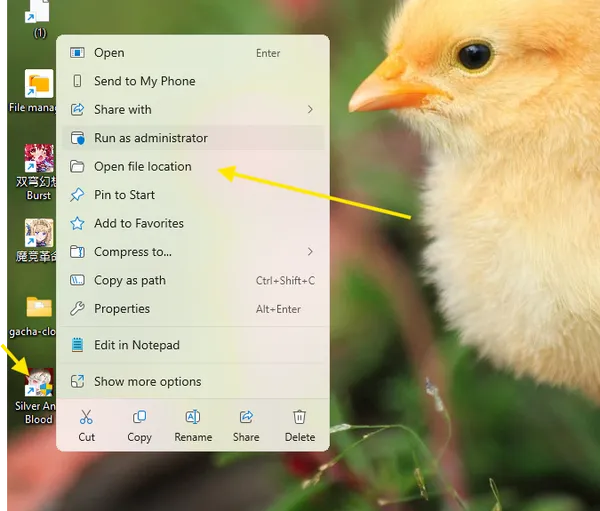This screenshot has width=600, height=511.
Task: Click Show more options
Action: (x=147, y=381)
